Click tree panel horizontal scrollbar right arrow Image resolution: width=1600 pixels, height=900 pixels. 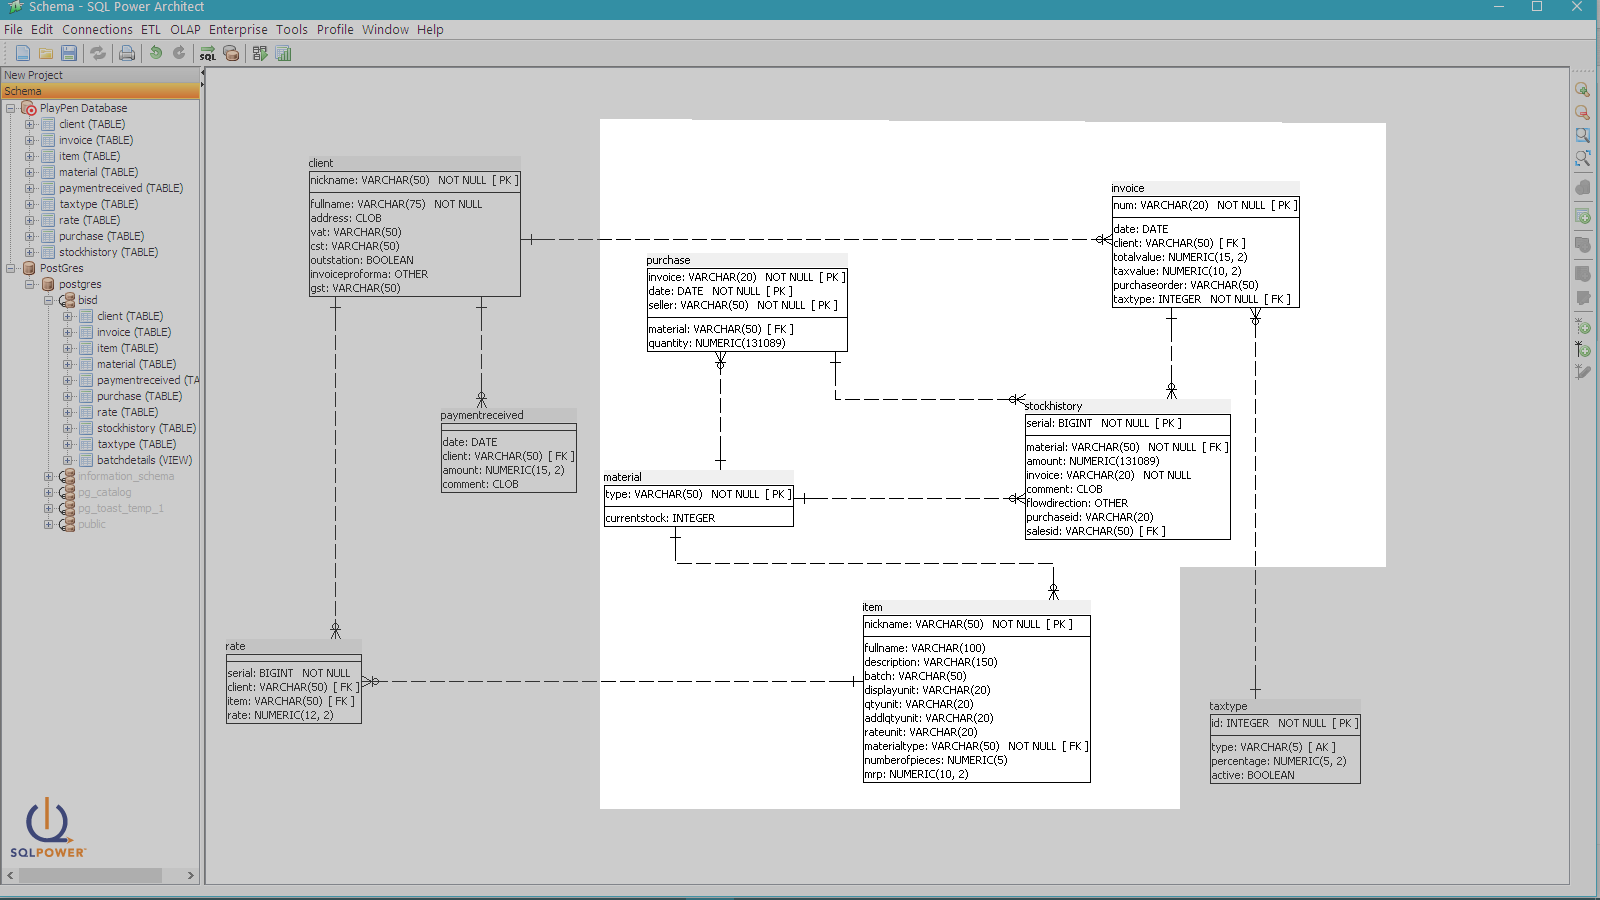click(190, 875)
